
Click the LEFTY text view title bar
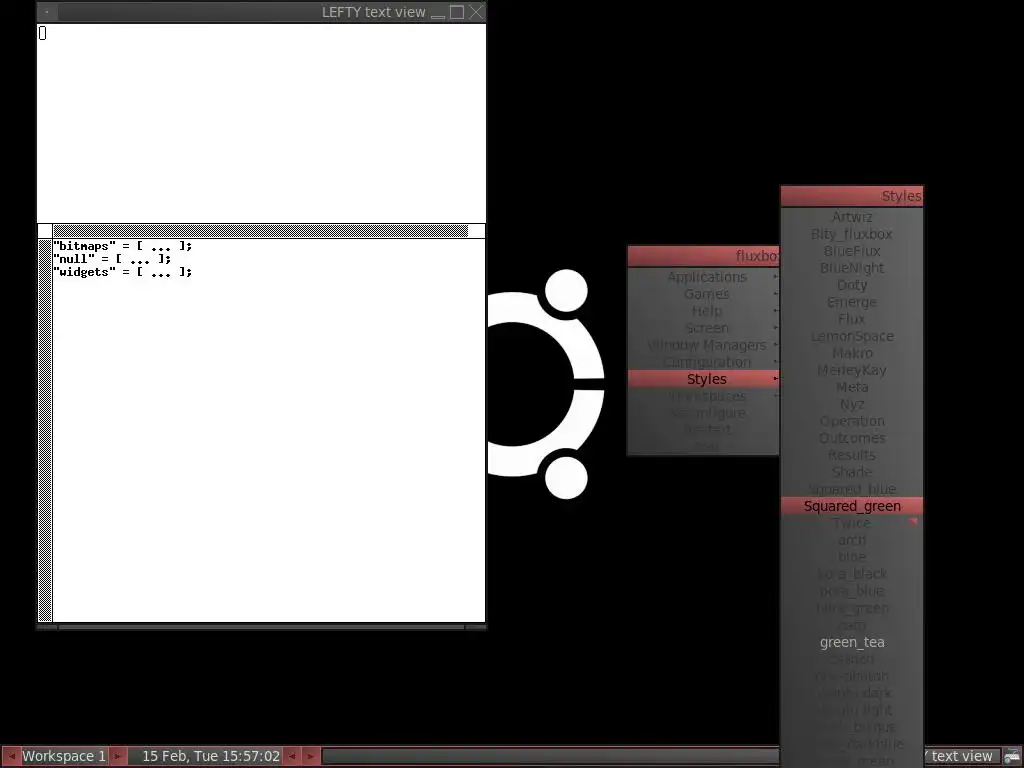[x=243, y=12]
